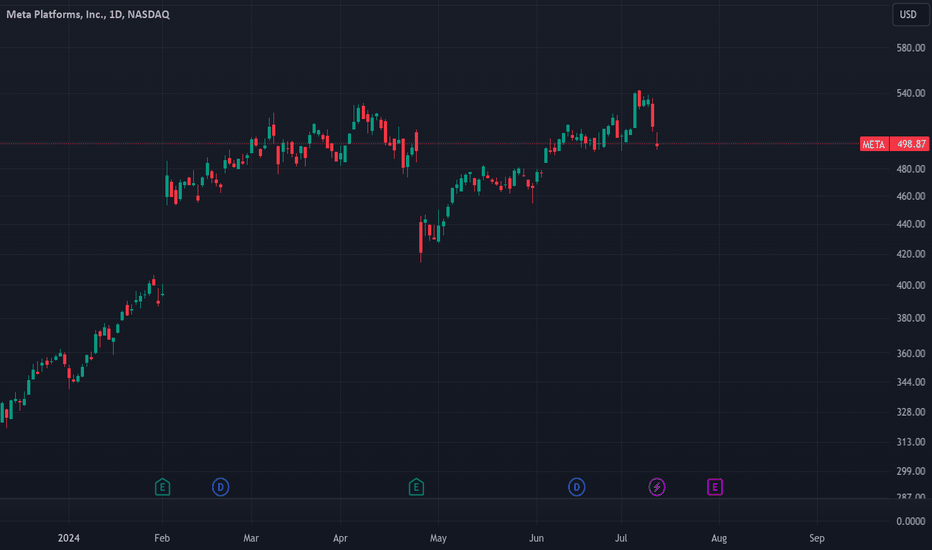Click the 460.00 price axis label
Image resolution: width=932 pixels, height=550 pixels.
pyautogui.click(x=911, y=196)
